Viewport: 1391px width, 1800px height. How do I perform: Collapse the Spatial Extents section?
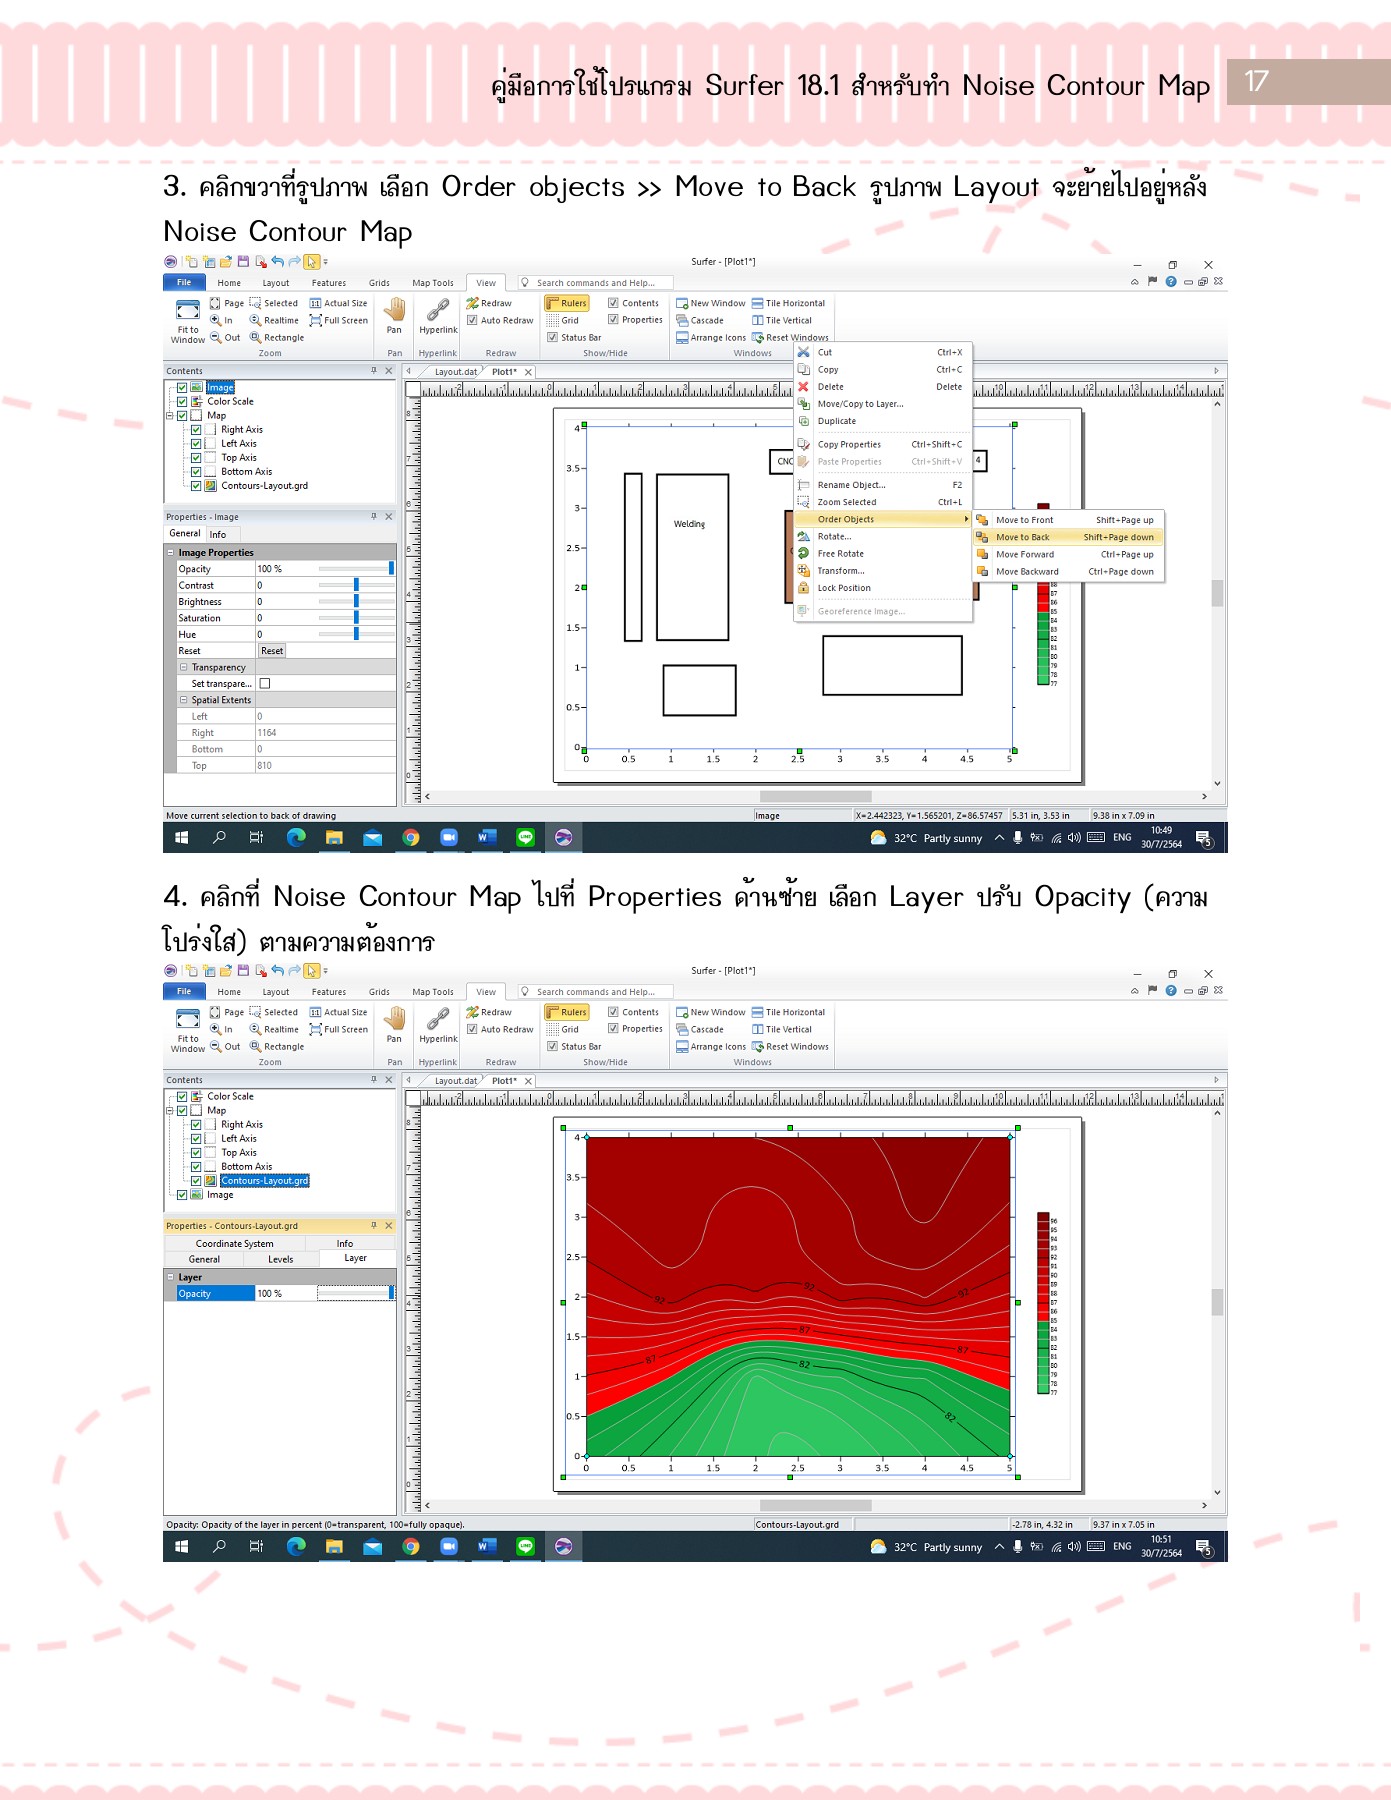184,700
